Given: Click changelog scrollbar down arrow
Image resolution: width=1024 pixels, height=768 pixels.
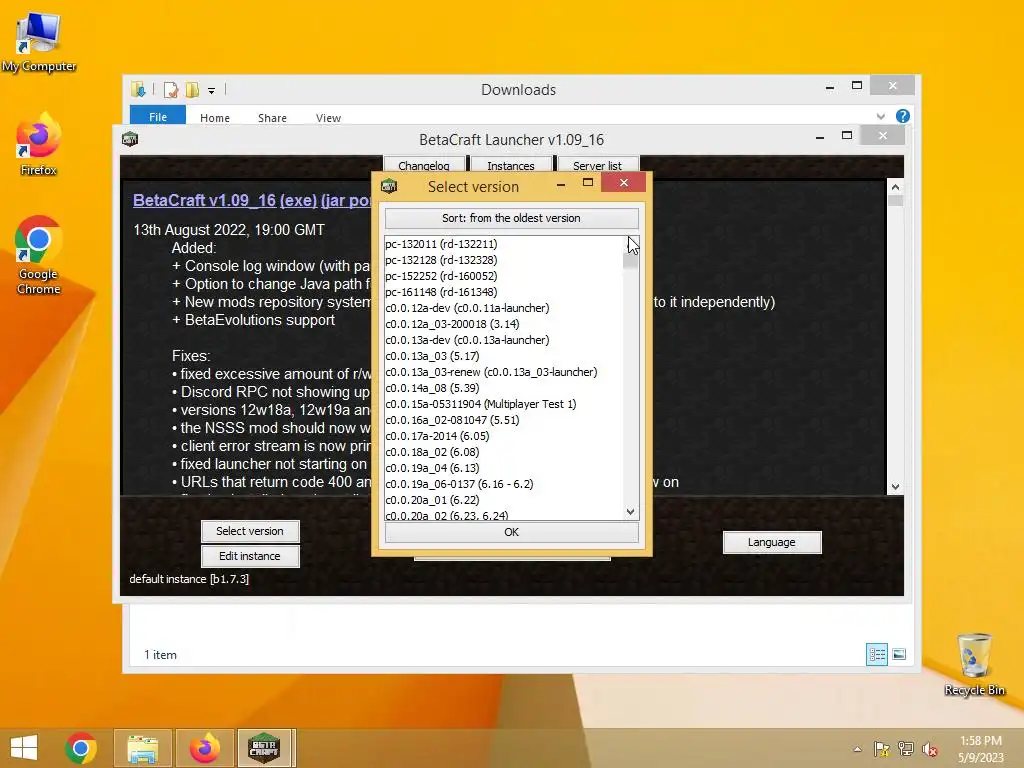Looking at the screenshot, I should tap(895, 487).
